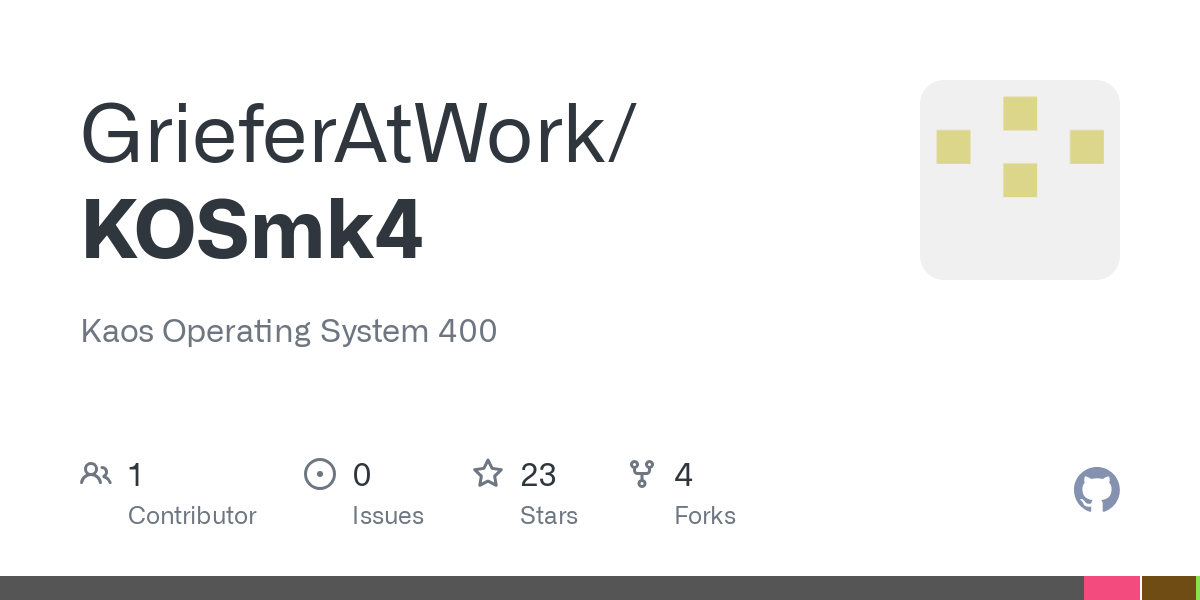Click the gray segment of the language bar

pos(542,588)
